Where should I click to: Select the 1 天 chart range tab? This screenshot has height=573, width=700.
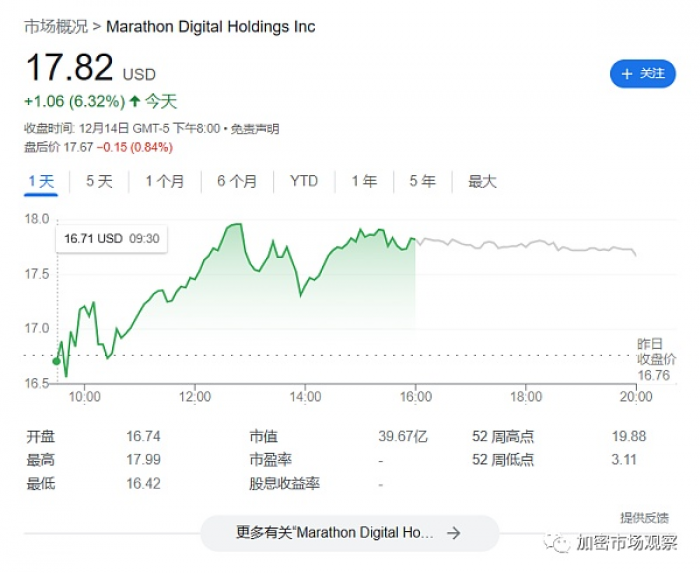click(41, 181)
